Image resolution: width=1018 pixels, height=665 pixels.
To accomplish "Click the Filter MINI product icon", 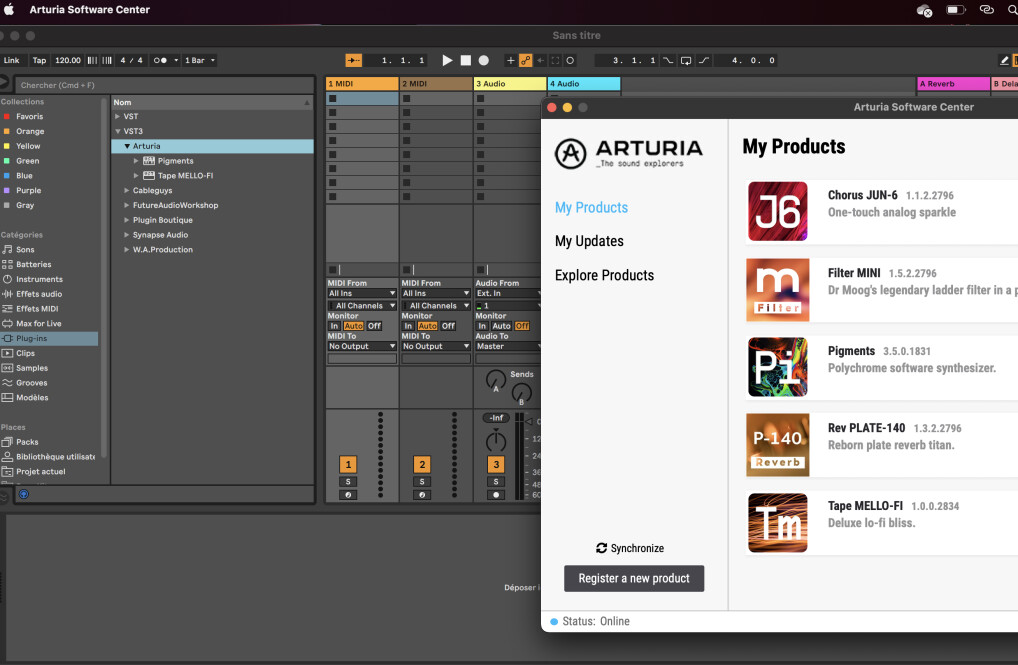I will point(777,289).
